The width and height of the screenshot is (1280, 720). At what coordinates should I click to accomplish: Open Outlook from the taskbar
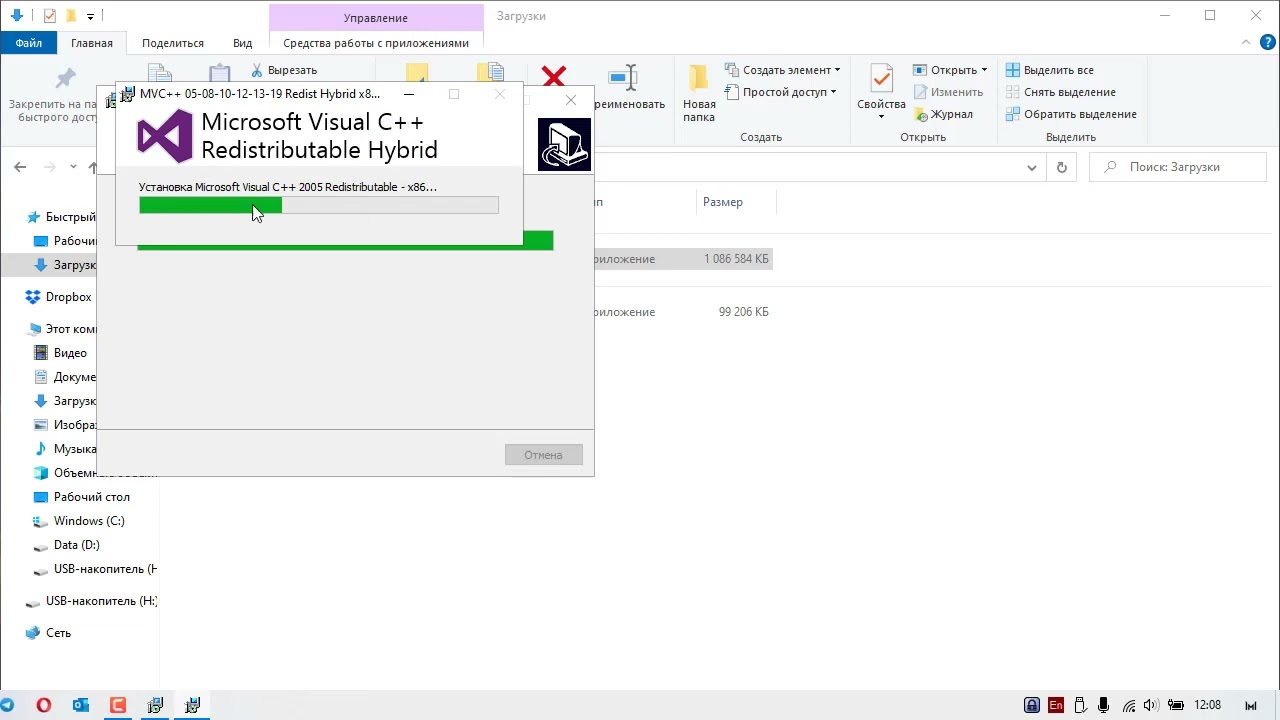click(x=81, y=705)
